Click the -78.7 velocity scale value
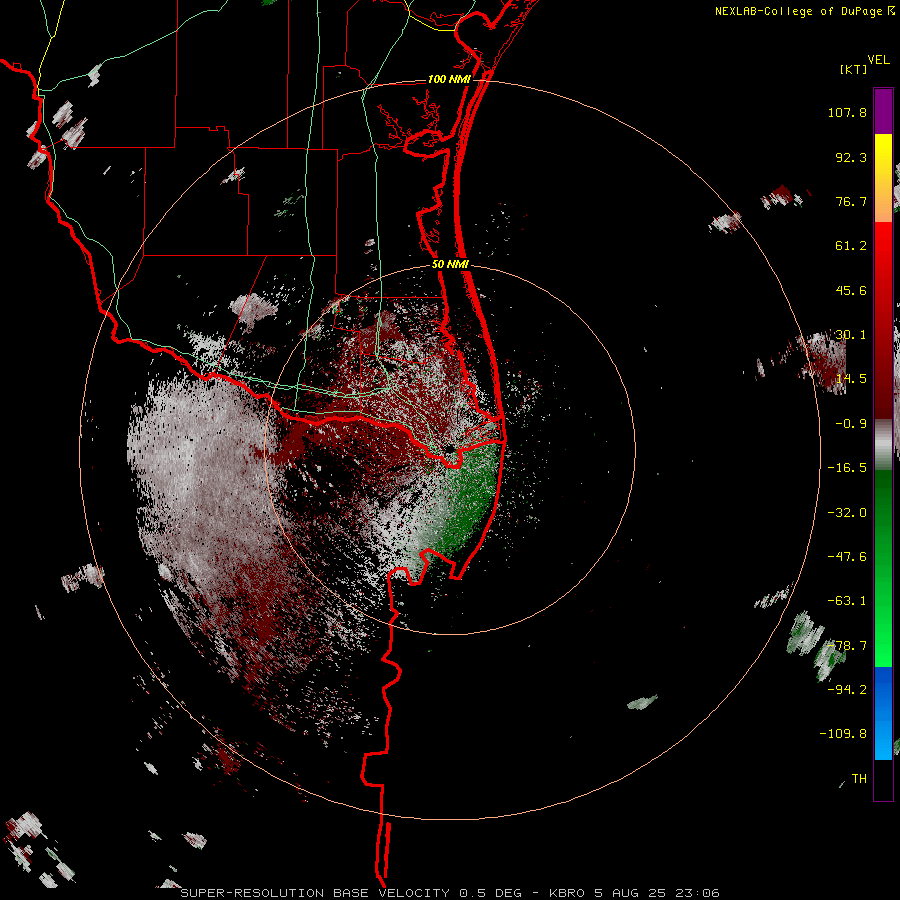 click(847, 646)
